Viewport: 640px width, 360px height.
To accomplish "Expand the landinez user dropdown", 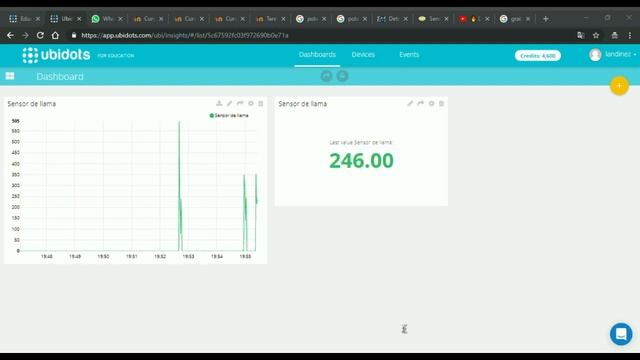I will point(620,54).
